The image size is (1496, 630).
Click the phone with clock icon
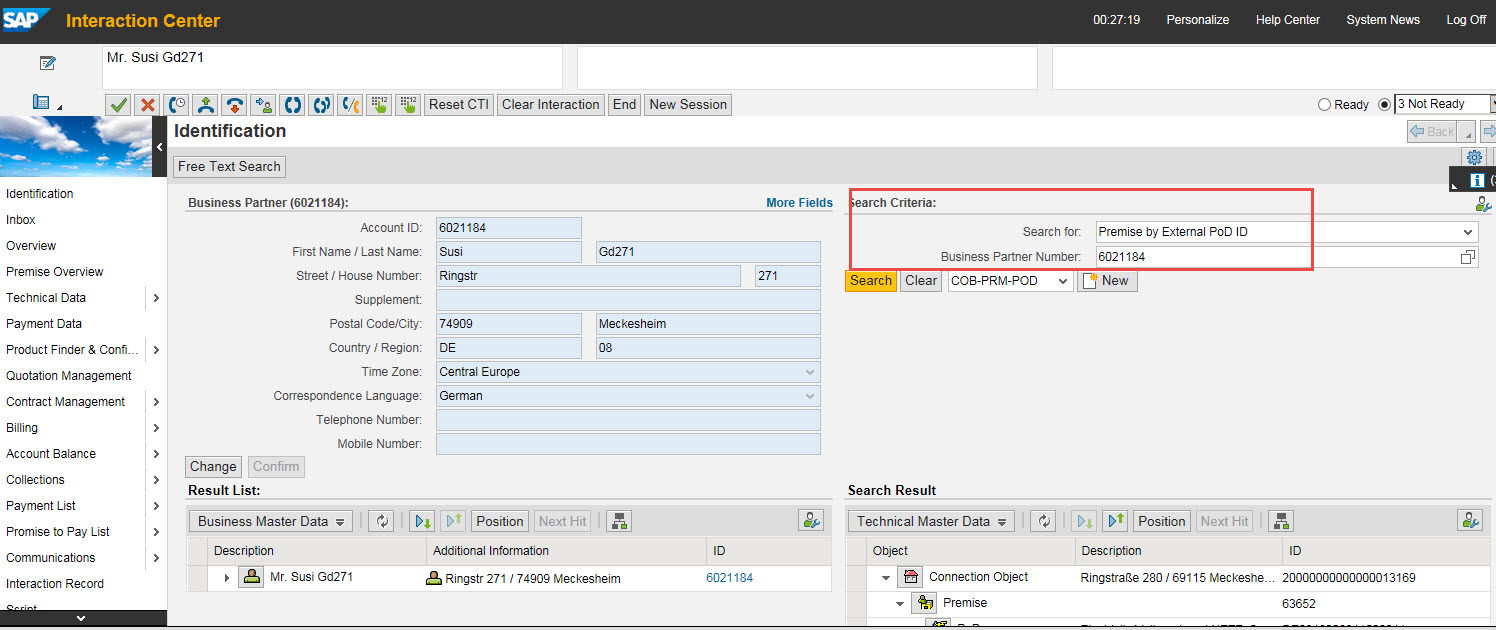click(177, 104)
